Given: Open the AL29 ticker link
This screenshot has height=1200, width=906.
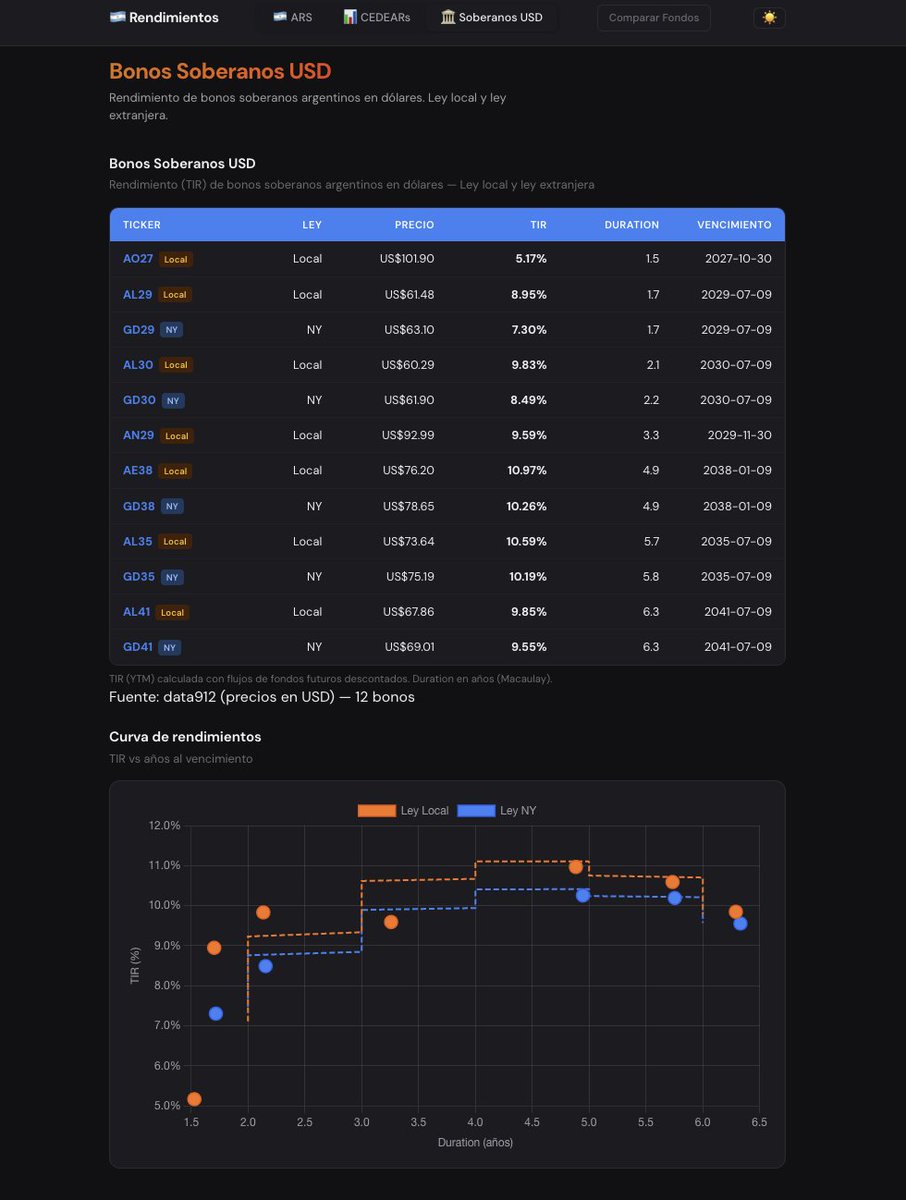Looking at the screenshot, I should (x=138, y=294).
